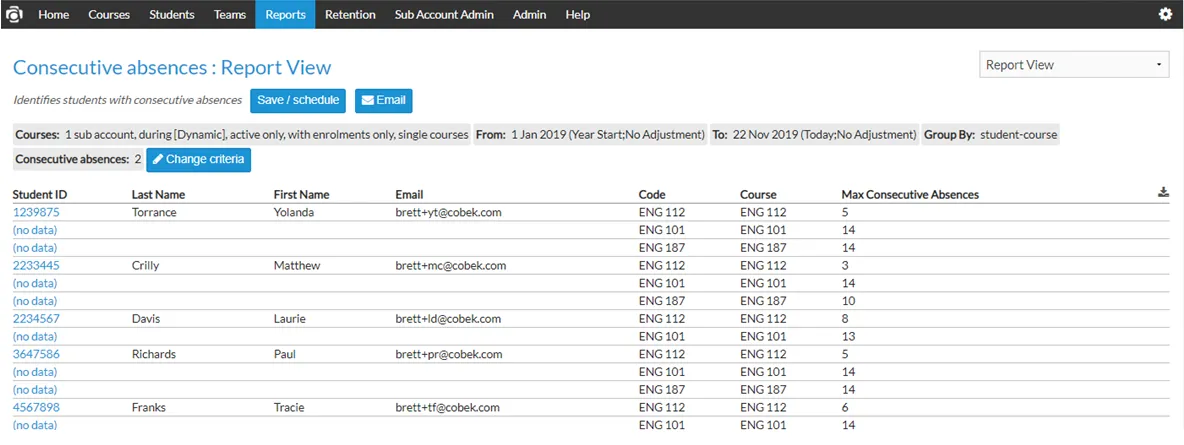Viewport: 1184px width, 445px height.
Task: Open student ID 4567898 link
Action: 36,407
